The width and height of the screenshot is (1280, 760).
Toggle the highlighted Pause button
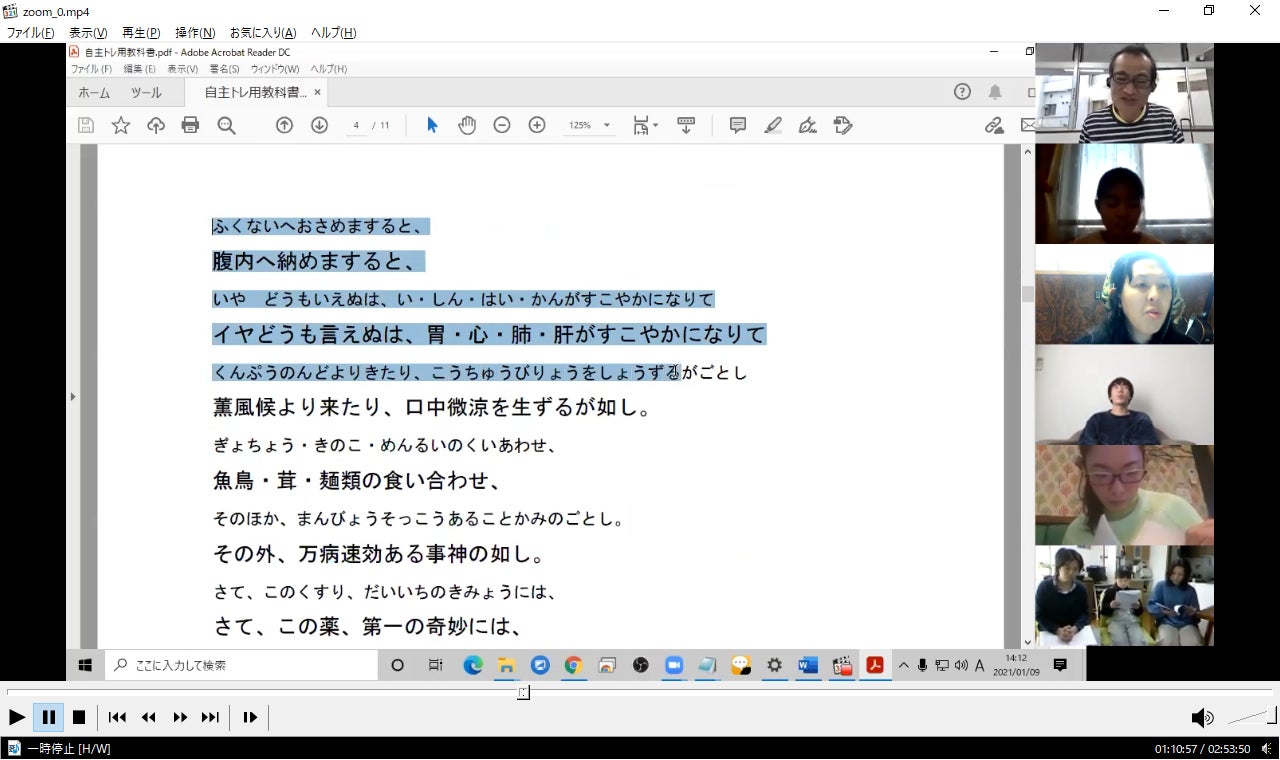pyautogui.click(x=48, y=717)
